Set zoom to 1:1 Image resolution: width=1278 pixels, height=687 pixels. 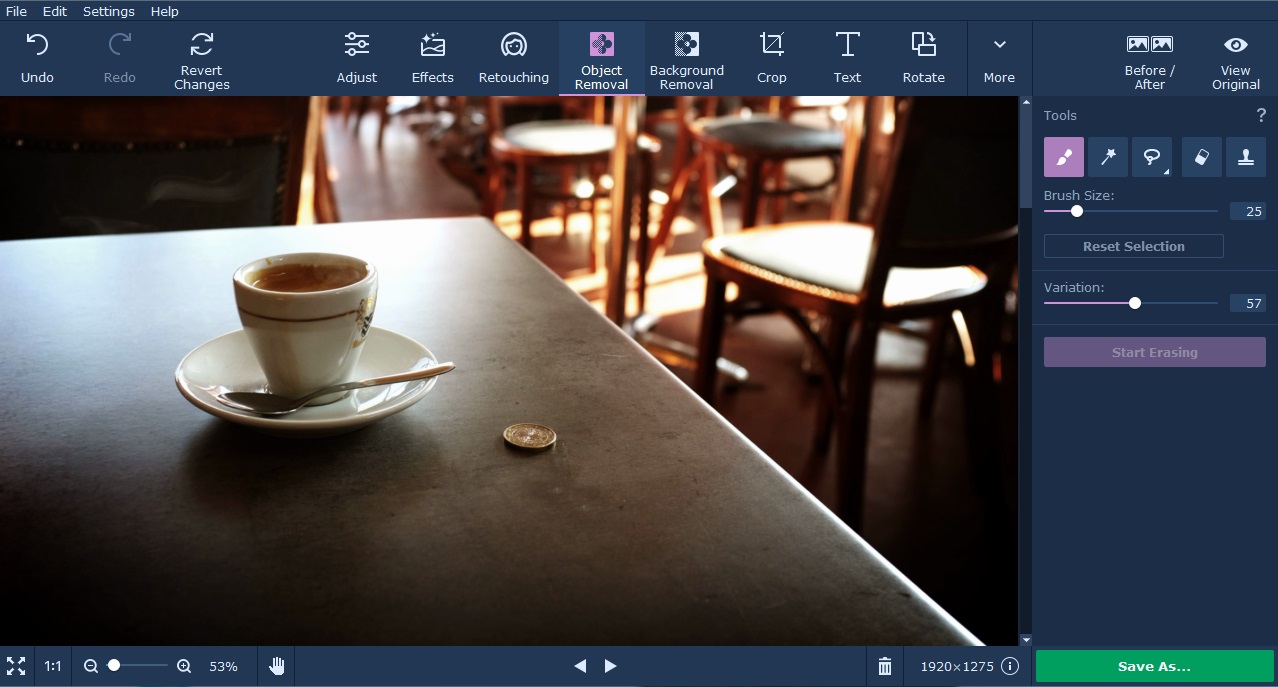(53, 666)
